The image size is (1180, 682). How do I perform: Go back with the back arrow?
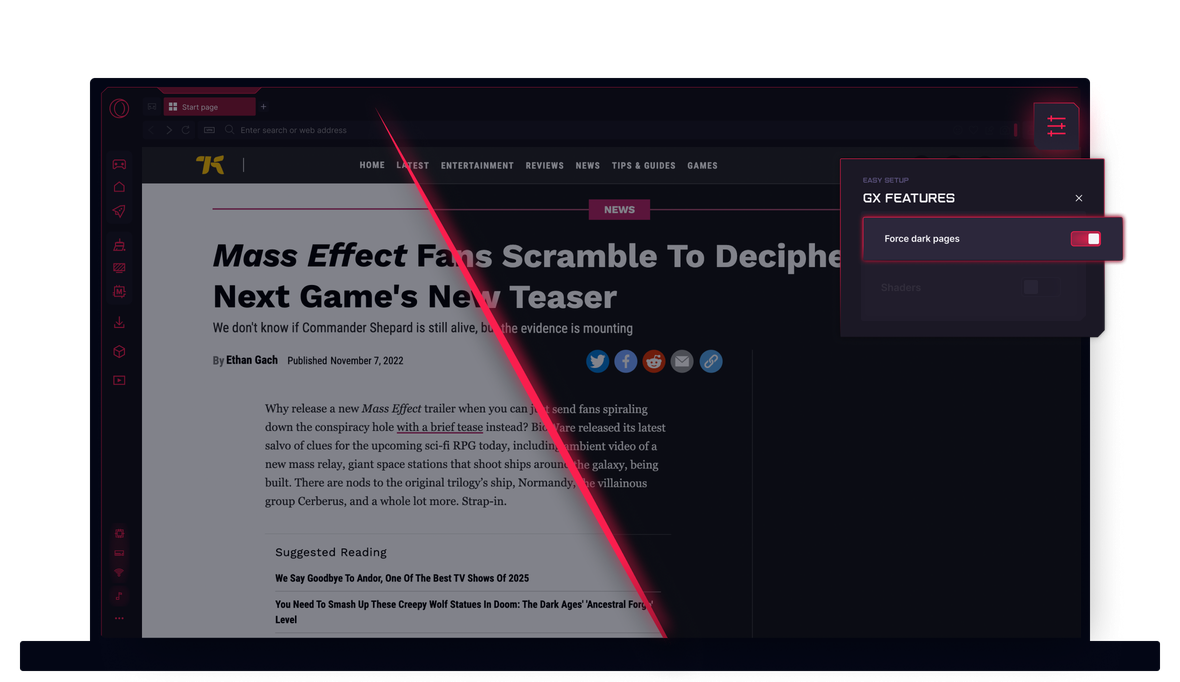coord(151,130)
